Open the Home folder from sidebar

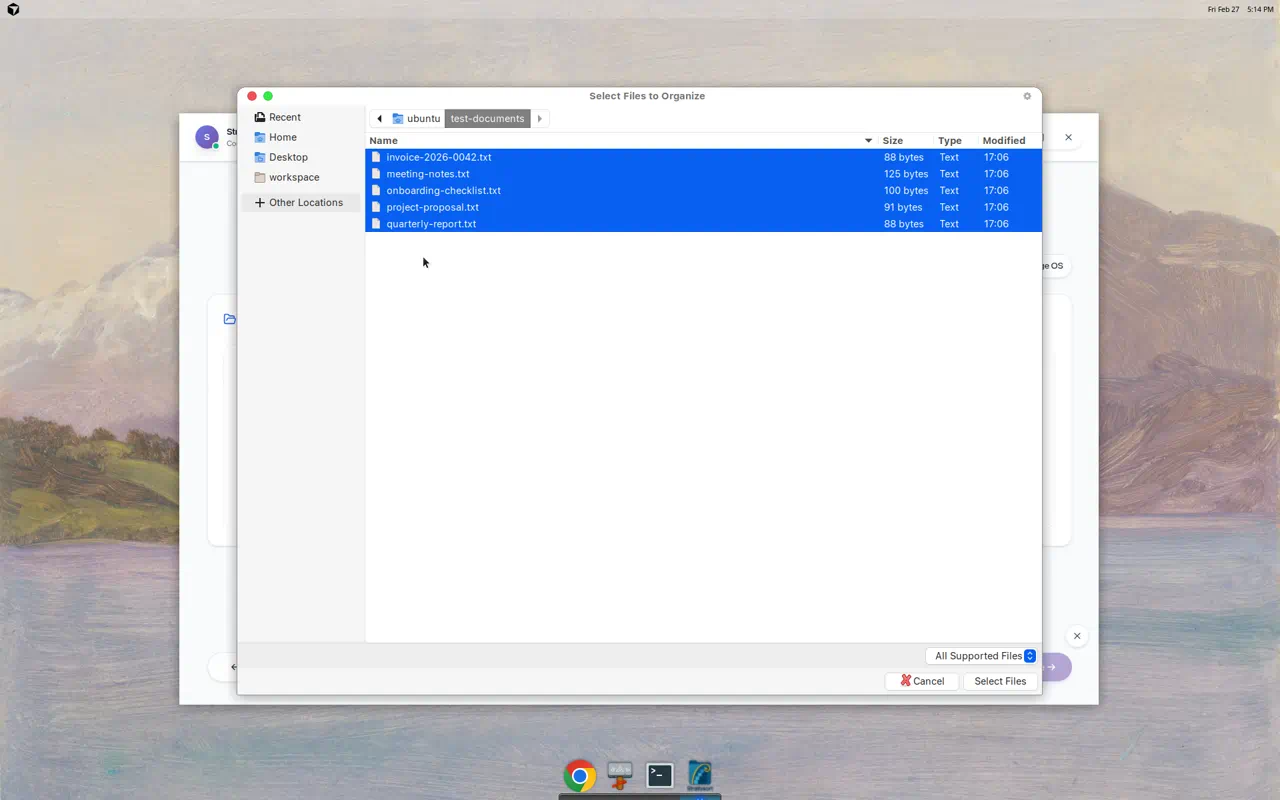point(282,137)
